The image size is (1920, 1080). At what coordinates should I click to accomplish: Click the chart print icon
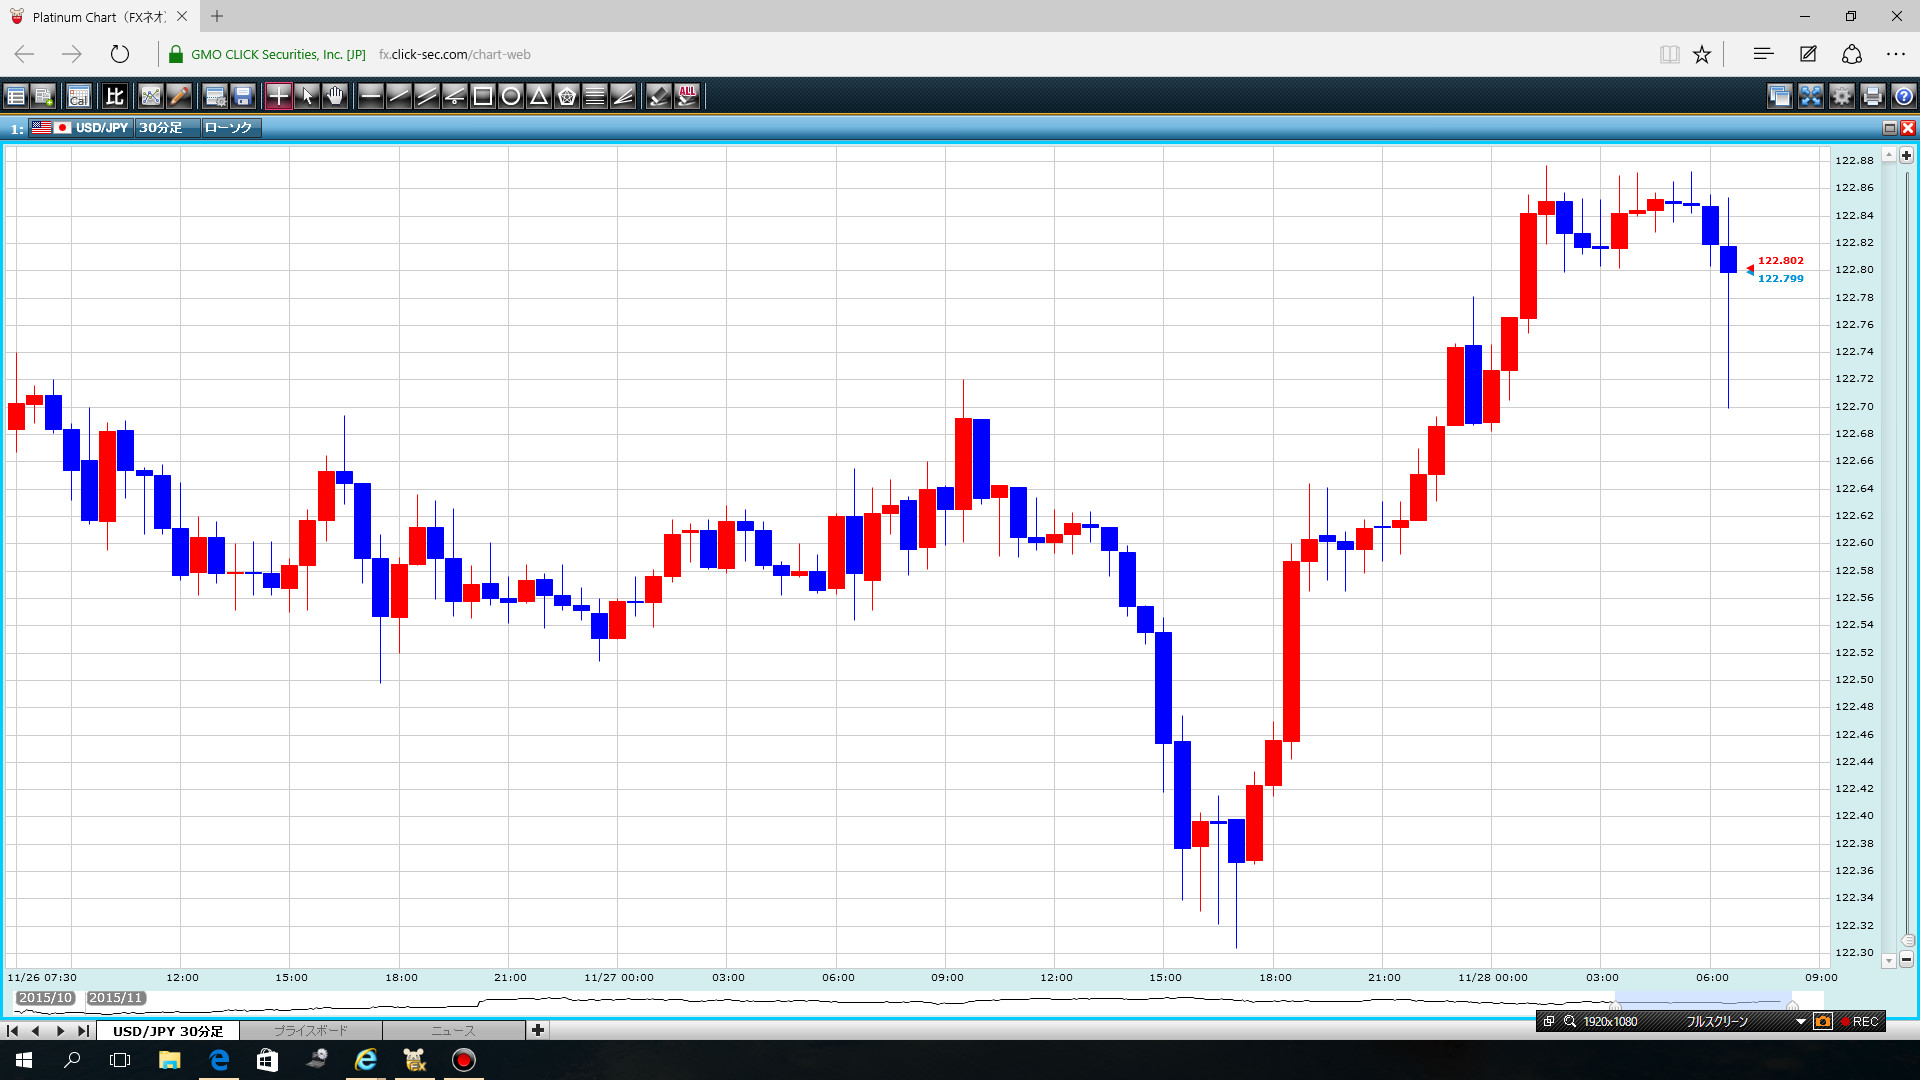click(1872, 96)
